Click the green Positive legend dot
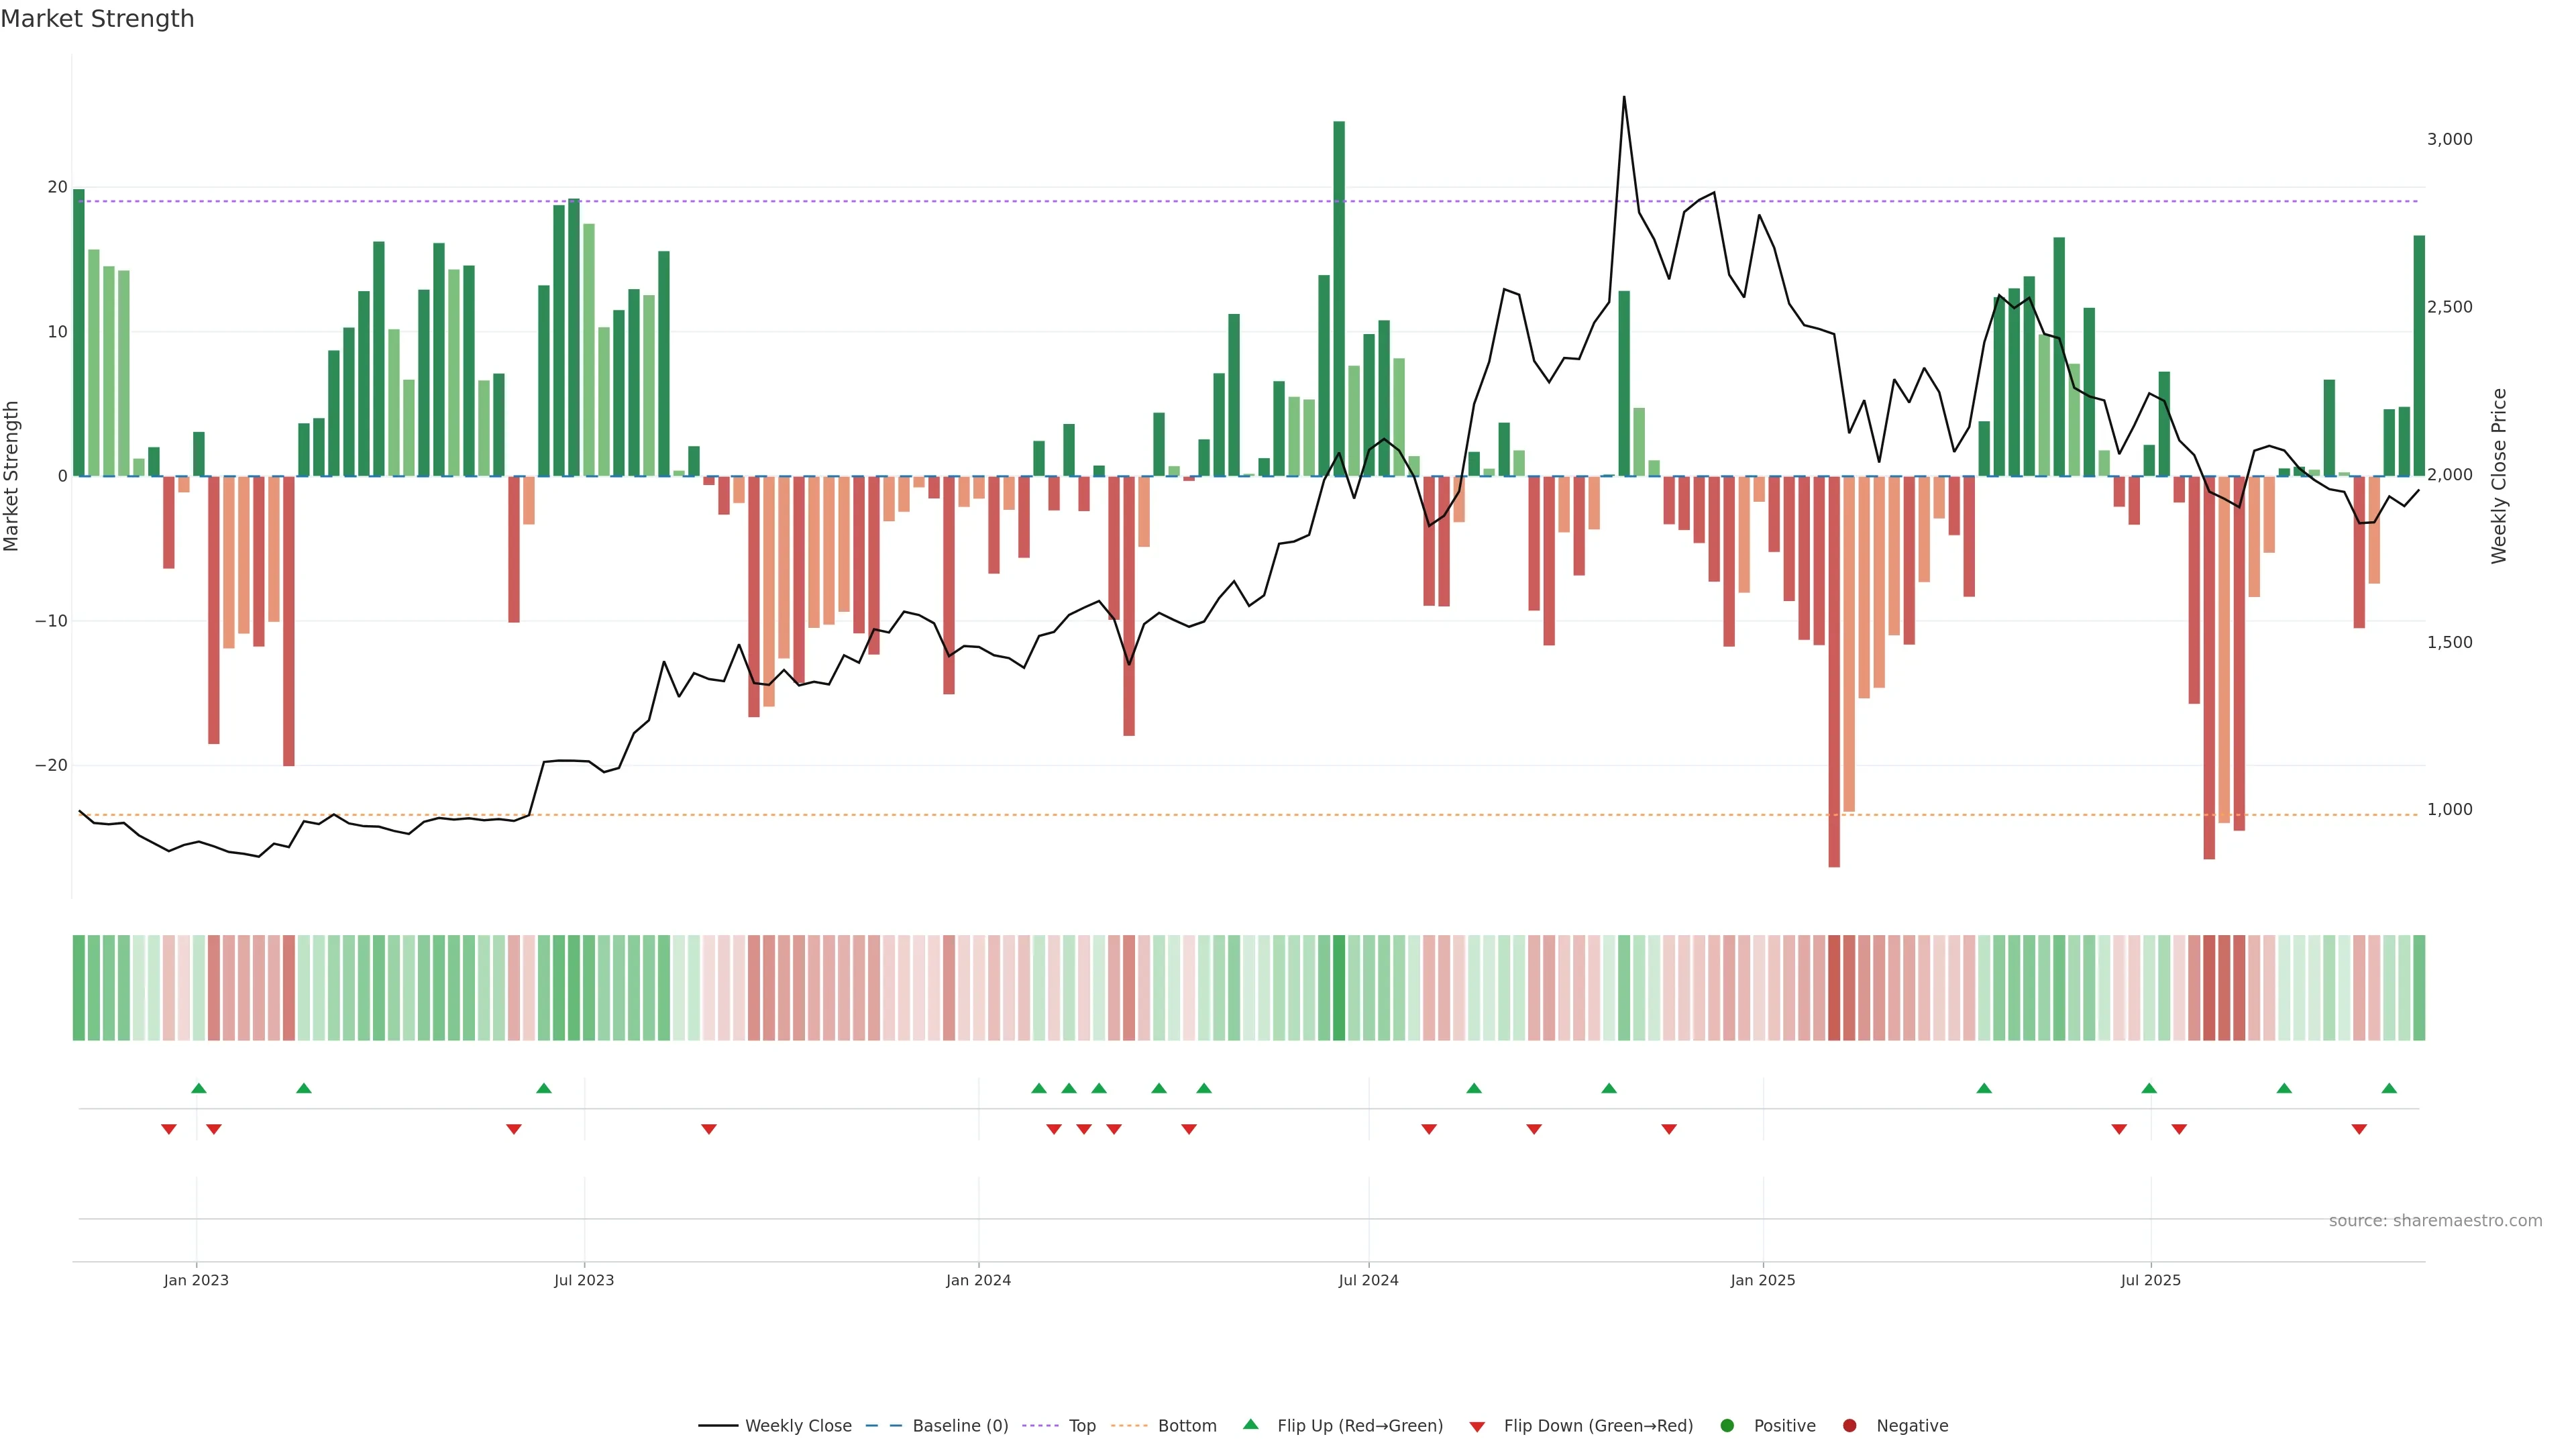Viewport: 2576px width, 1449px height. 1727,1425
